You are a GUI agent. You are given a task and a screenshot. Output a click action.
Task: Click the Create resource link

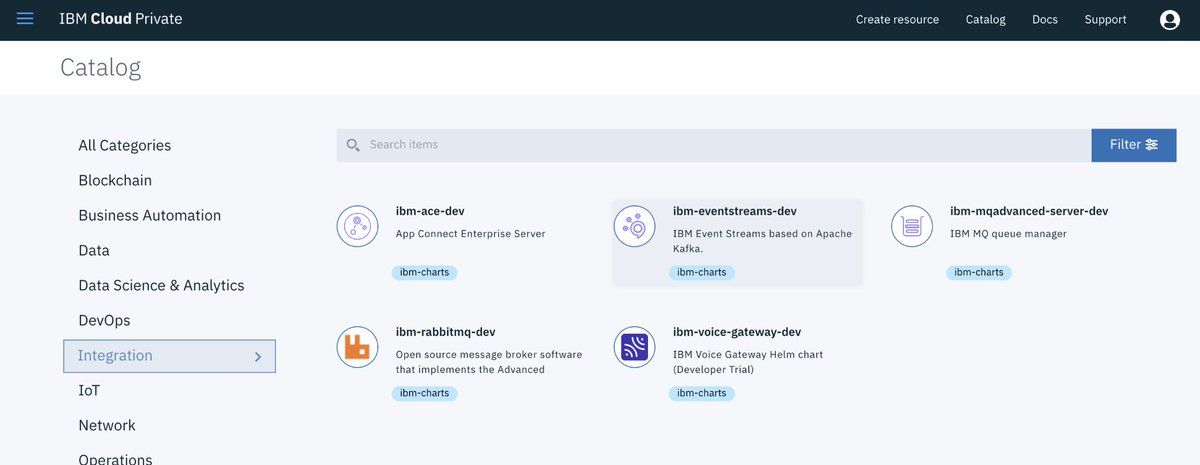pos(897,20)
